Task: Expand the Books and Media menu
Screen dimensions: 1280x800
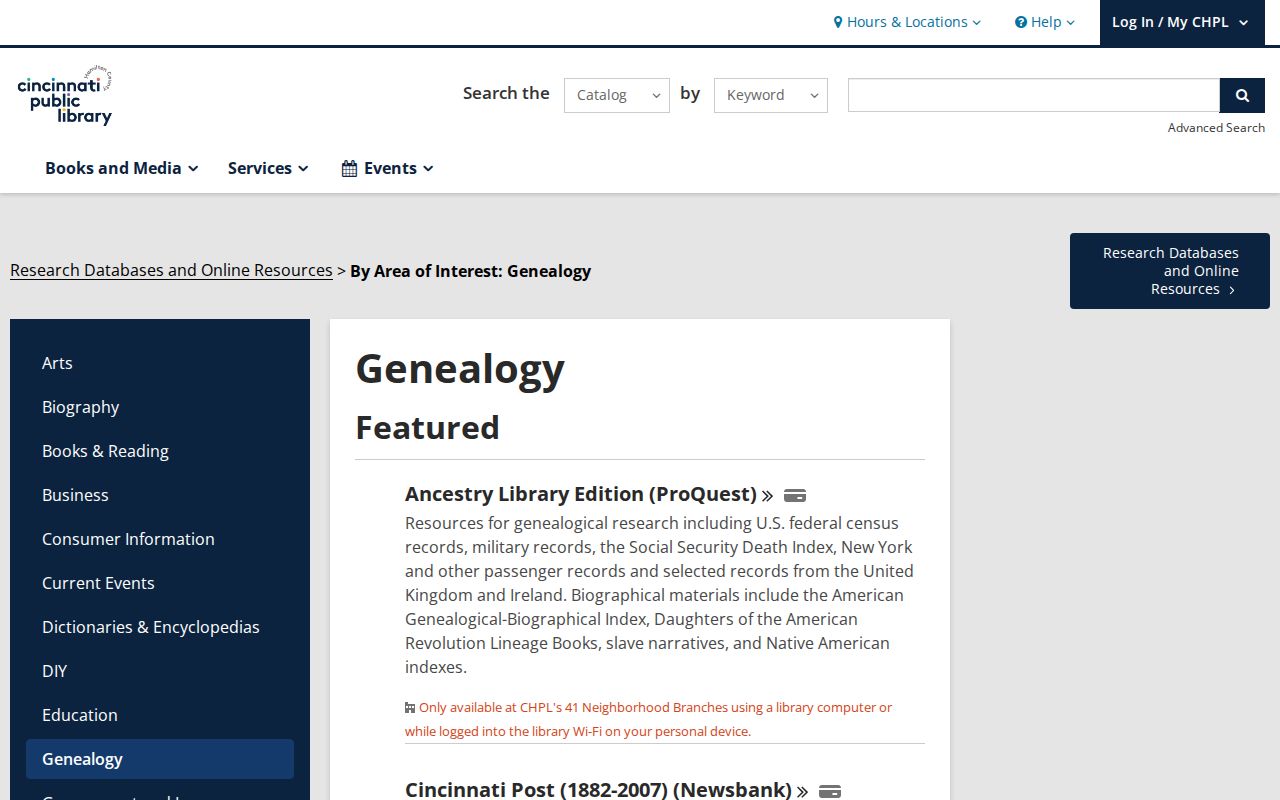Action: pyautogui.click(x=122, y=168)
